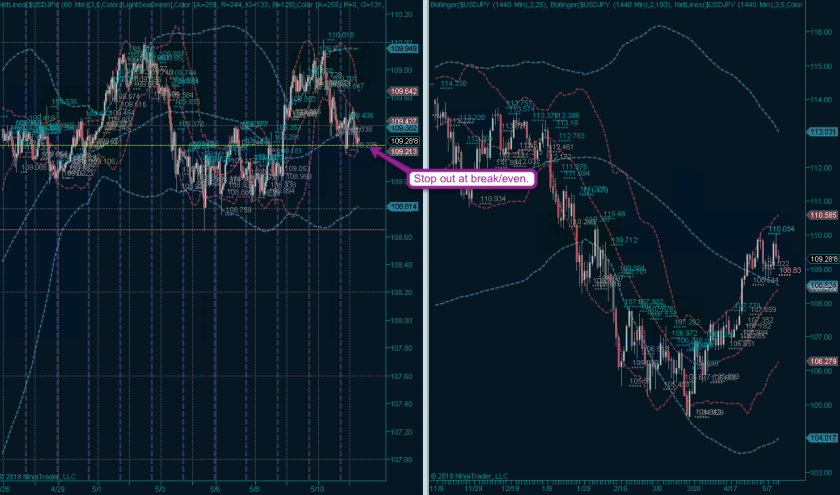
Task: Click the 1/9 date on the daily time axis
Action: pyautogui.click(x=547, y=489)
